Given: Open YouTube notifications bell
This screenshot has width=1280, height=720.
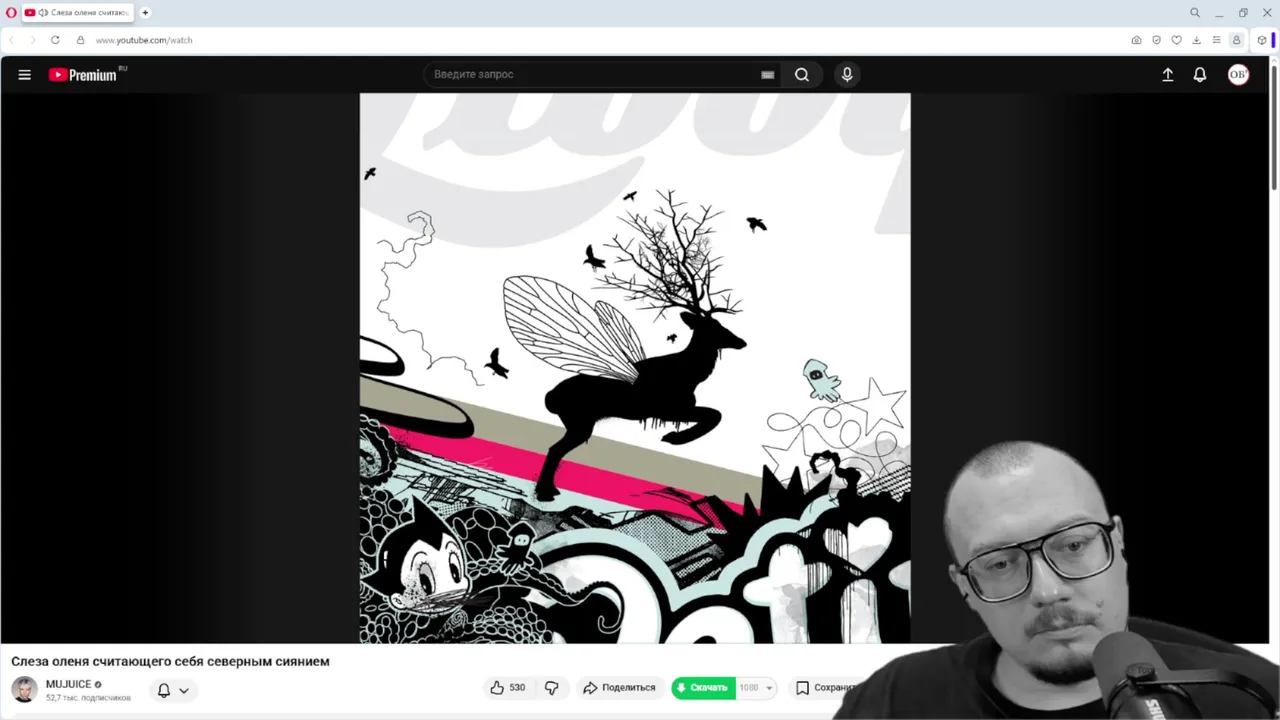Looking at the screenshot, I should tap(1200, 75).
